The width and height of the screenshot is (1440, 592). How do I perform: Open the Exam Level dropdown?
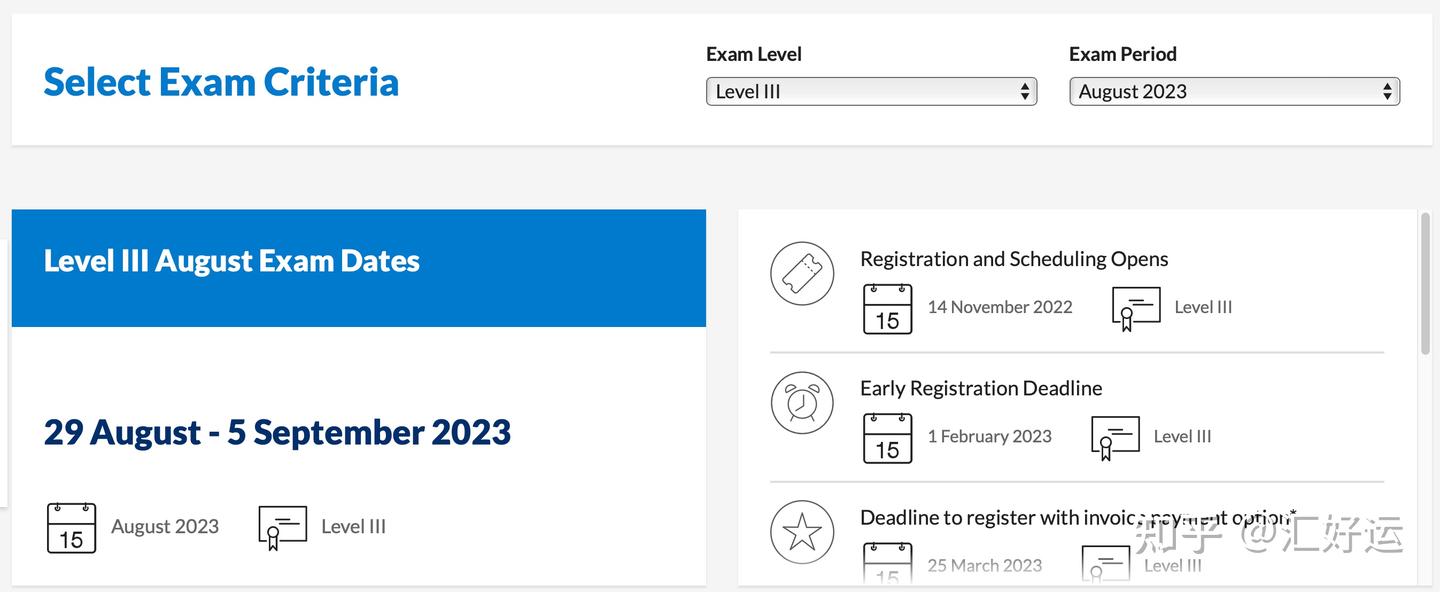point(871,92)
